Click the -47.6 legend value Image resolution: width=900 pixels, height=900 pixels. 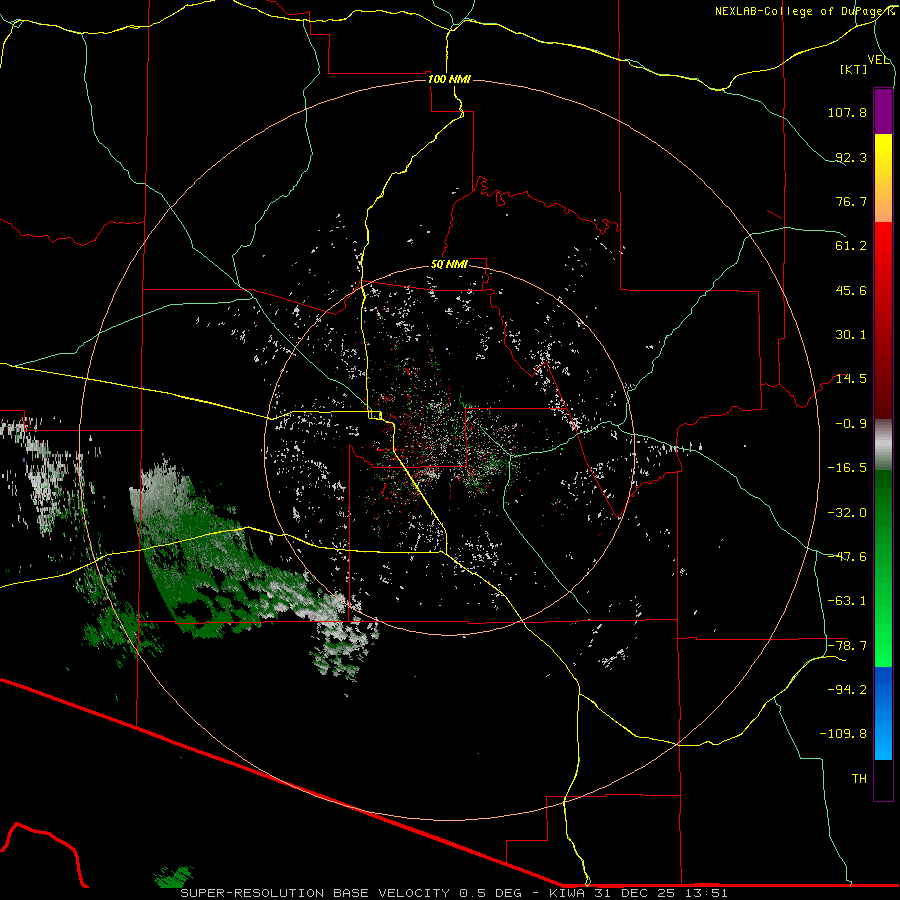[x=847, y=557]
